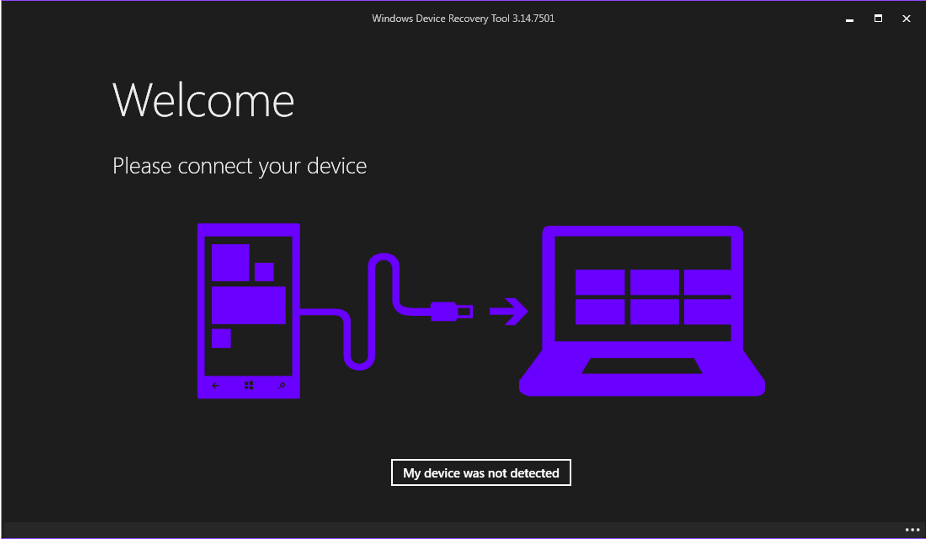The width and height of the screenshot is (926, 539).
Task: Click the search magnifier on phone graphic
Action: (282, 385)
